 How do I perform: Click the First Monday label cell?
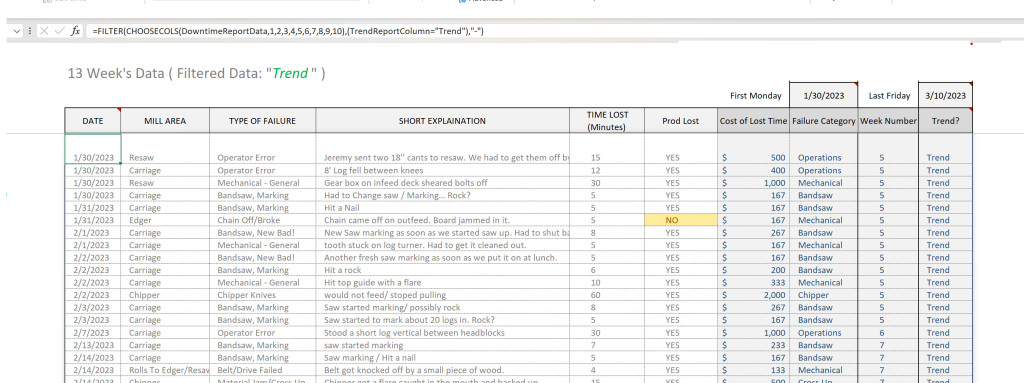coord(756,95)
